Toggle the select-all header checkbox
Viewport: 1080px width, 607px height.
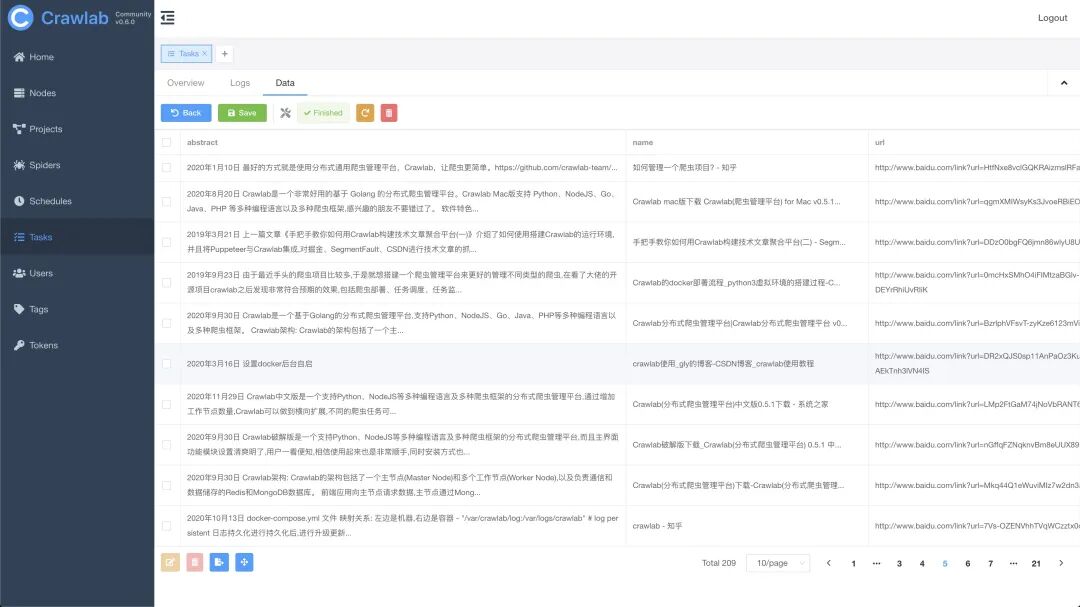(x=167, y=143)
